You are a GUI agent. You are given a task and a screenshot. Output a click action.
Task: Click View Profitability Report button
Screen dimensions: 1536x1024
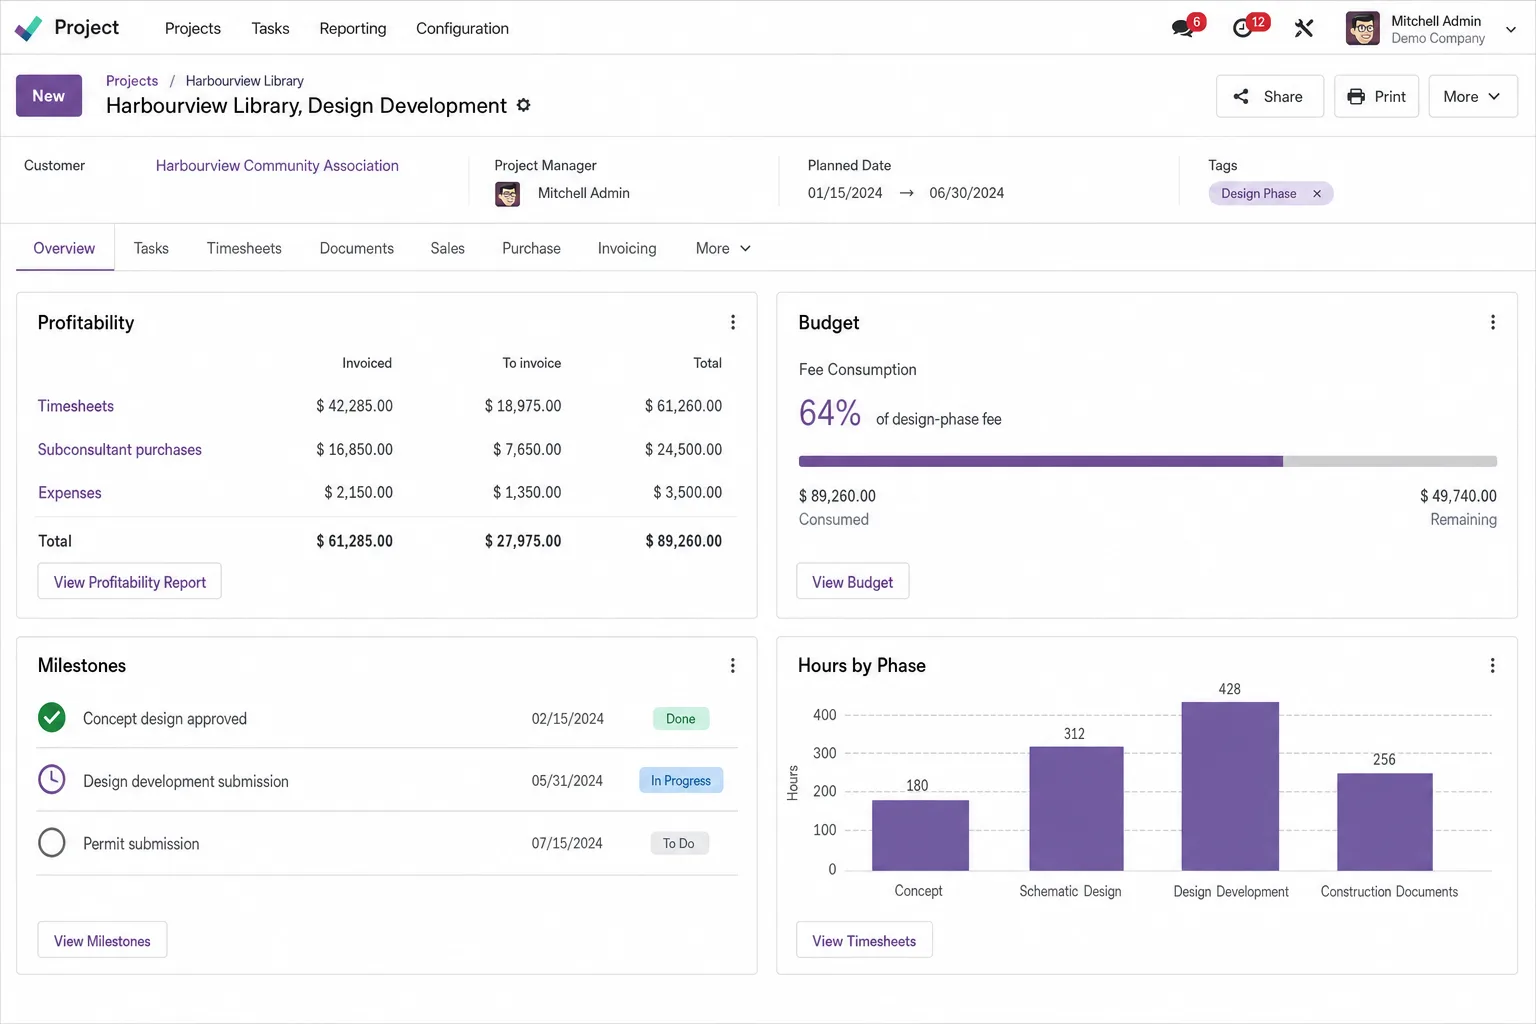[x=130, y=582]
